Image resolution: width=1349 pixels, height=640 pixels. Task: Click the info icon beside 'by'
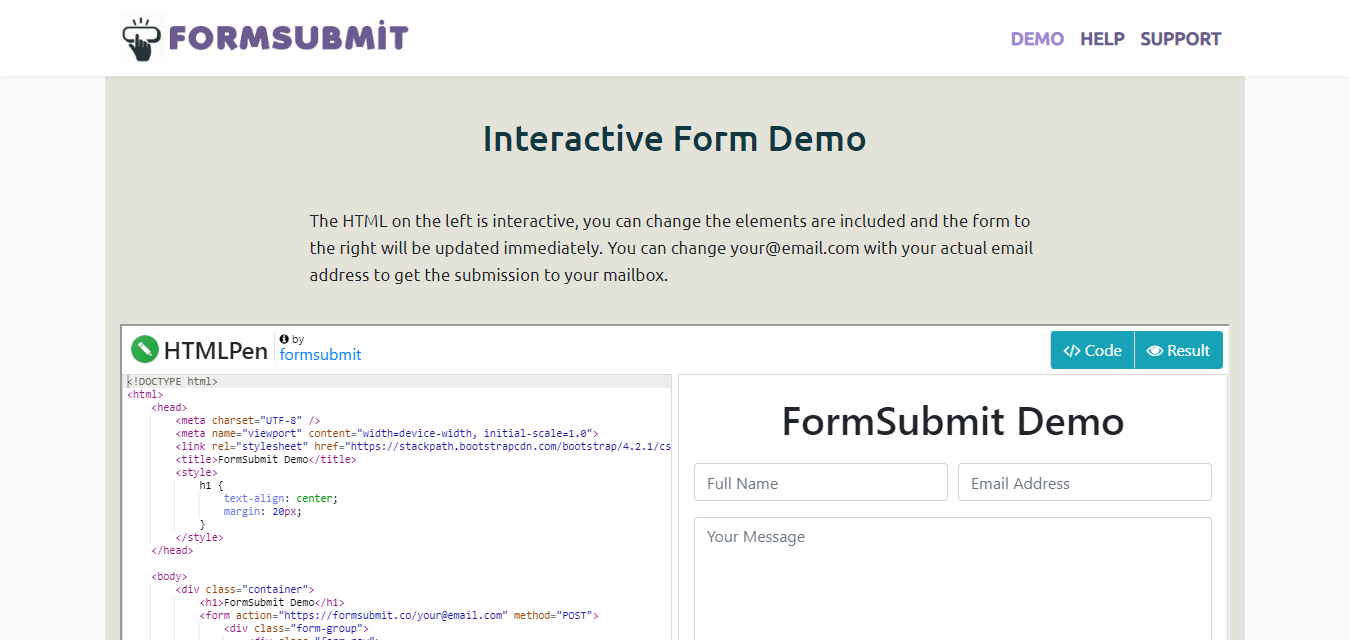click(x=284, y=339)
